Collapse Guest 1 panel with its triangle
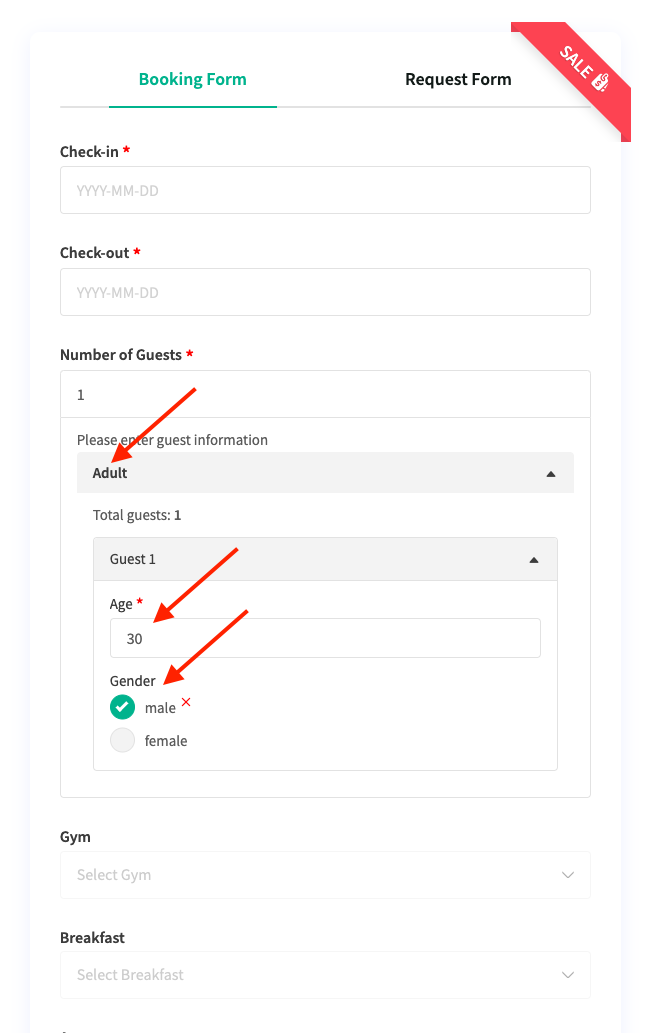This screenshot has width=660, height=1033. (534, 560)
